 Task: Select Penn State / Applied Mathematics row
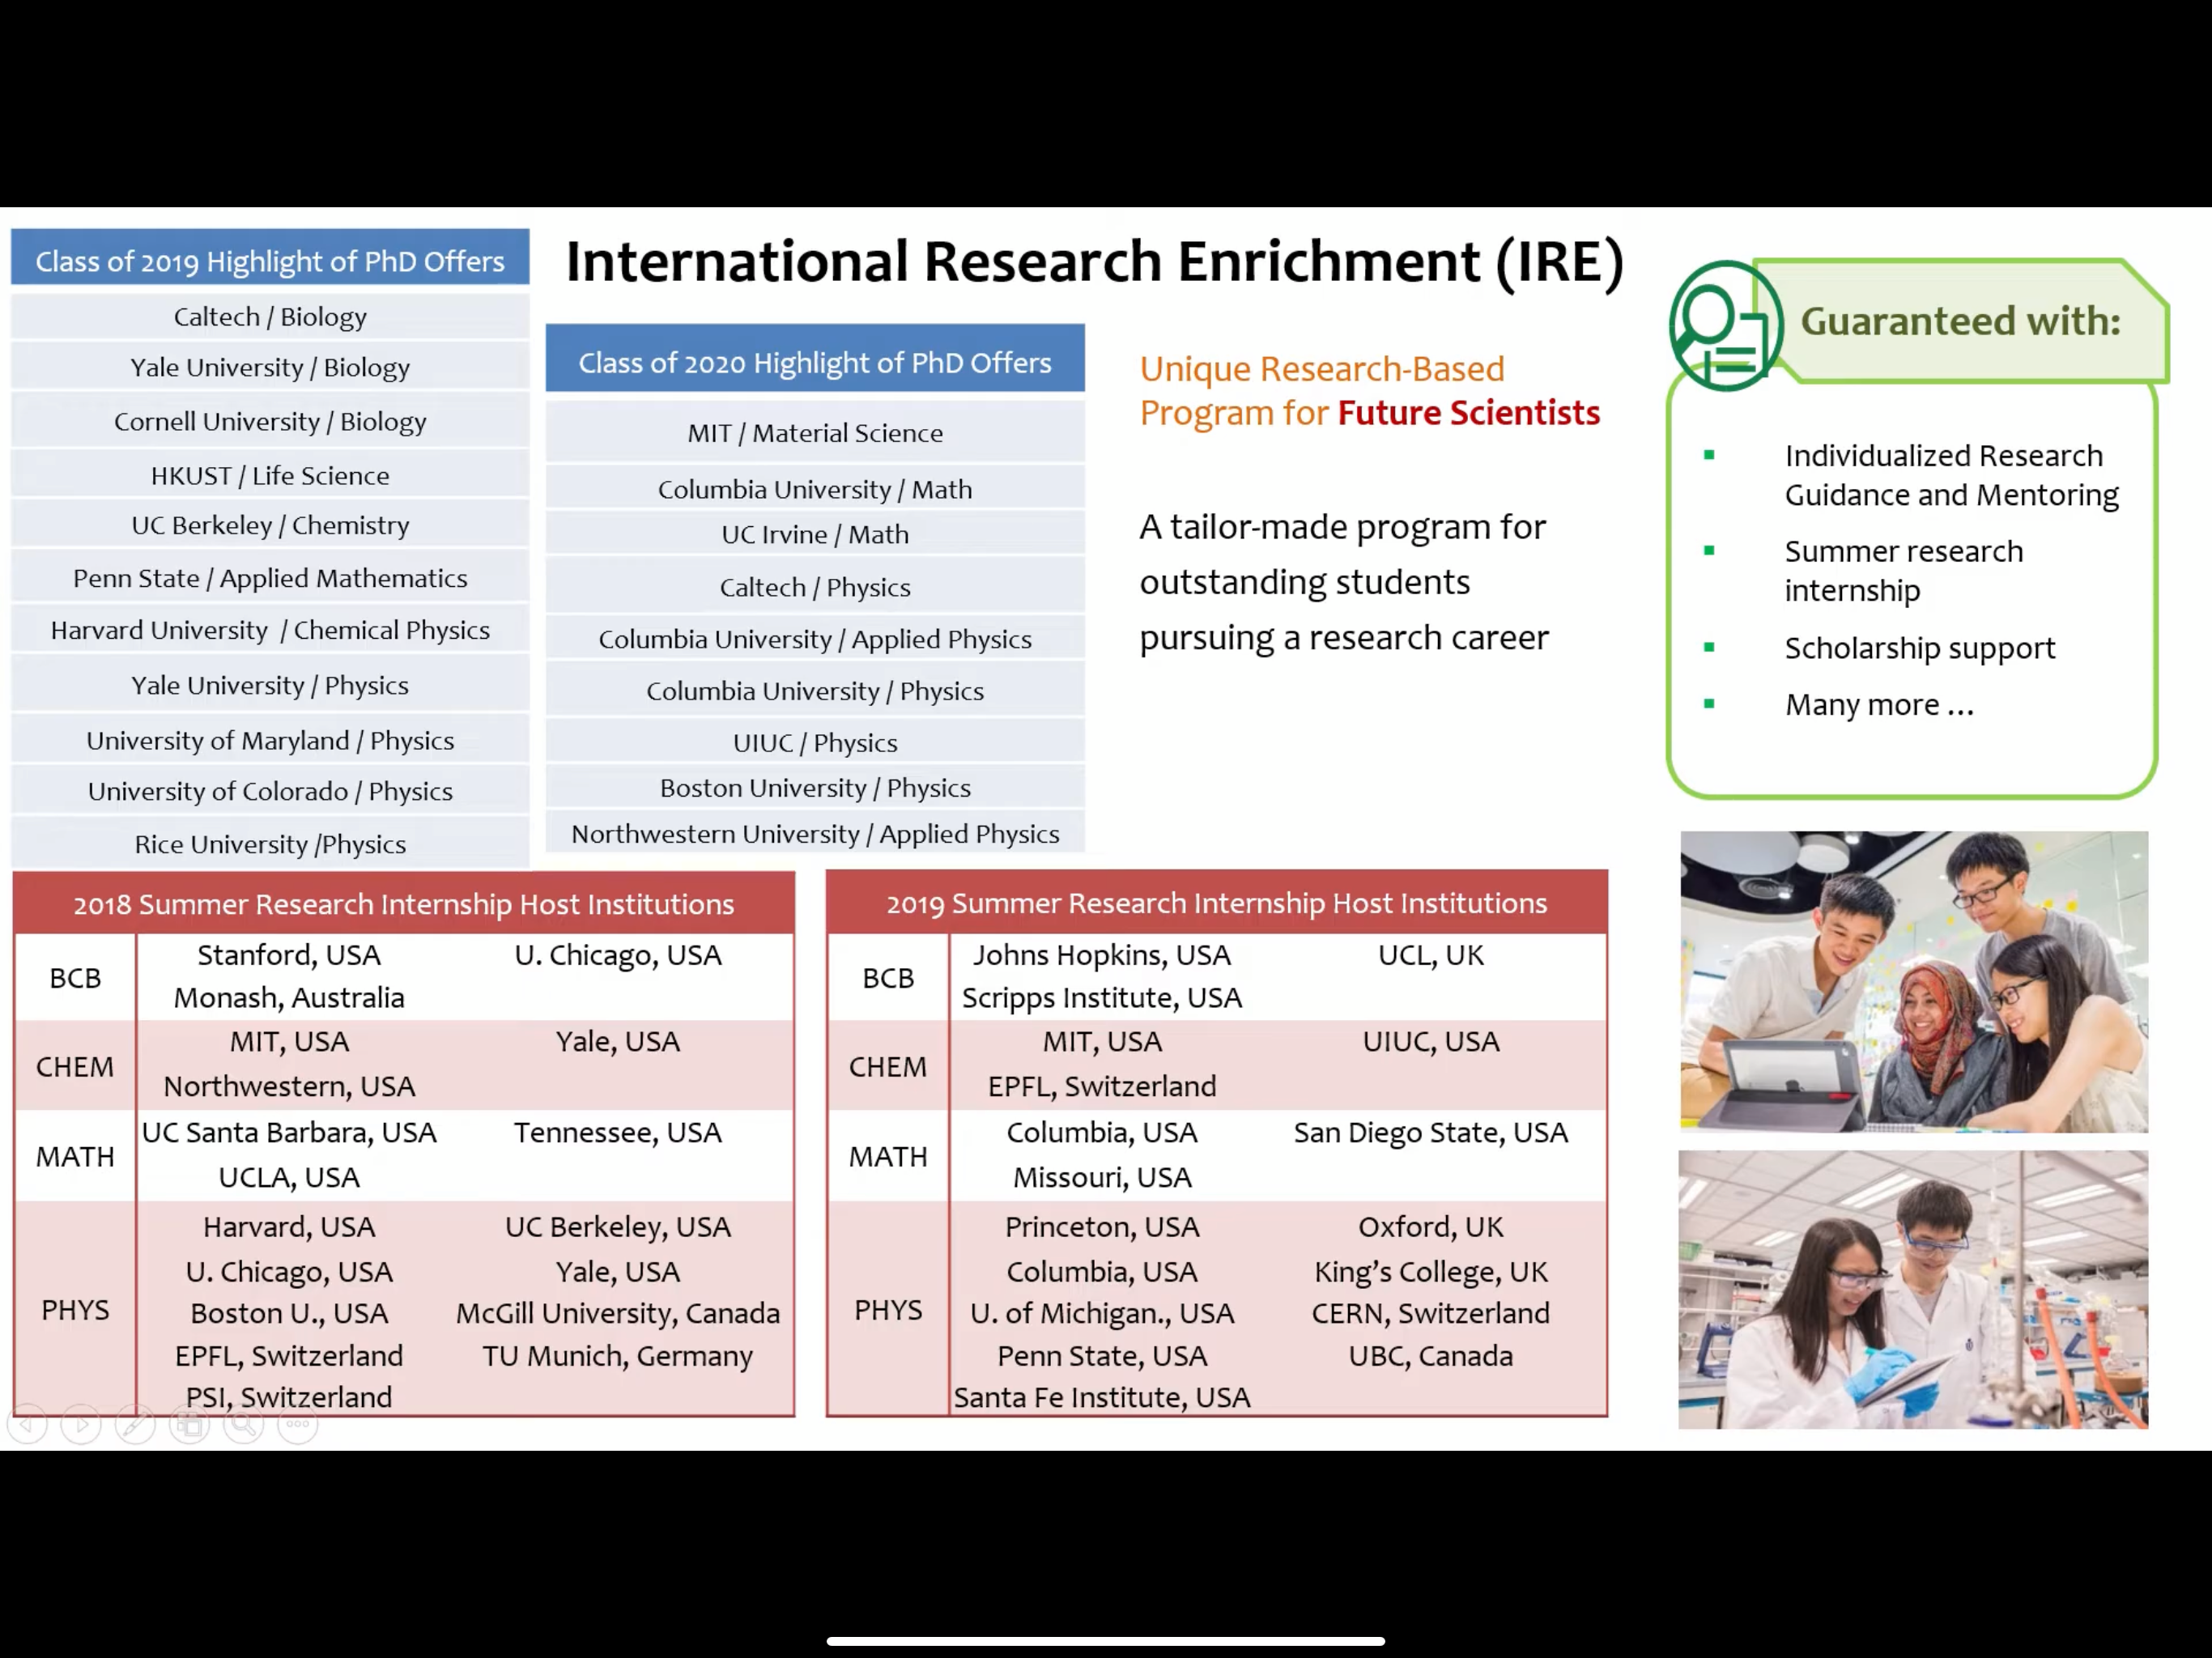[270, 578]
